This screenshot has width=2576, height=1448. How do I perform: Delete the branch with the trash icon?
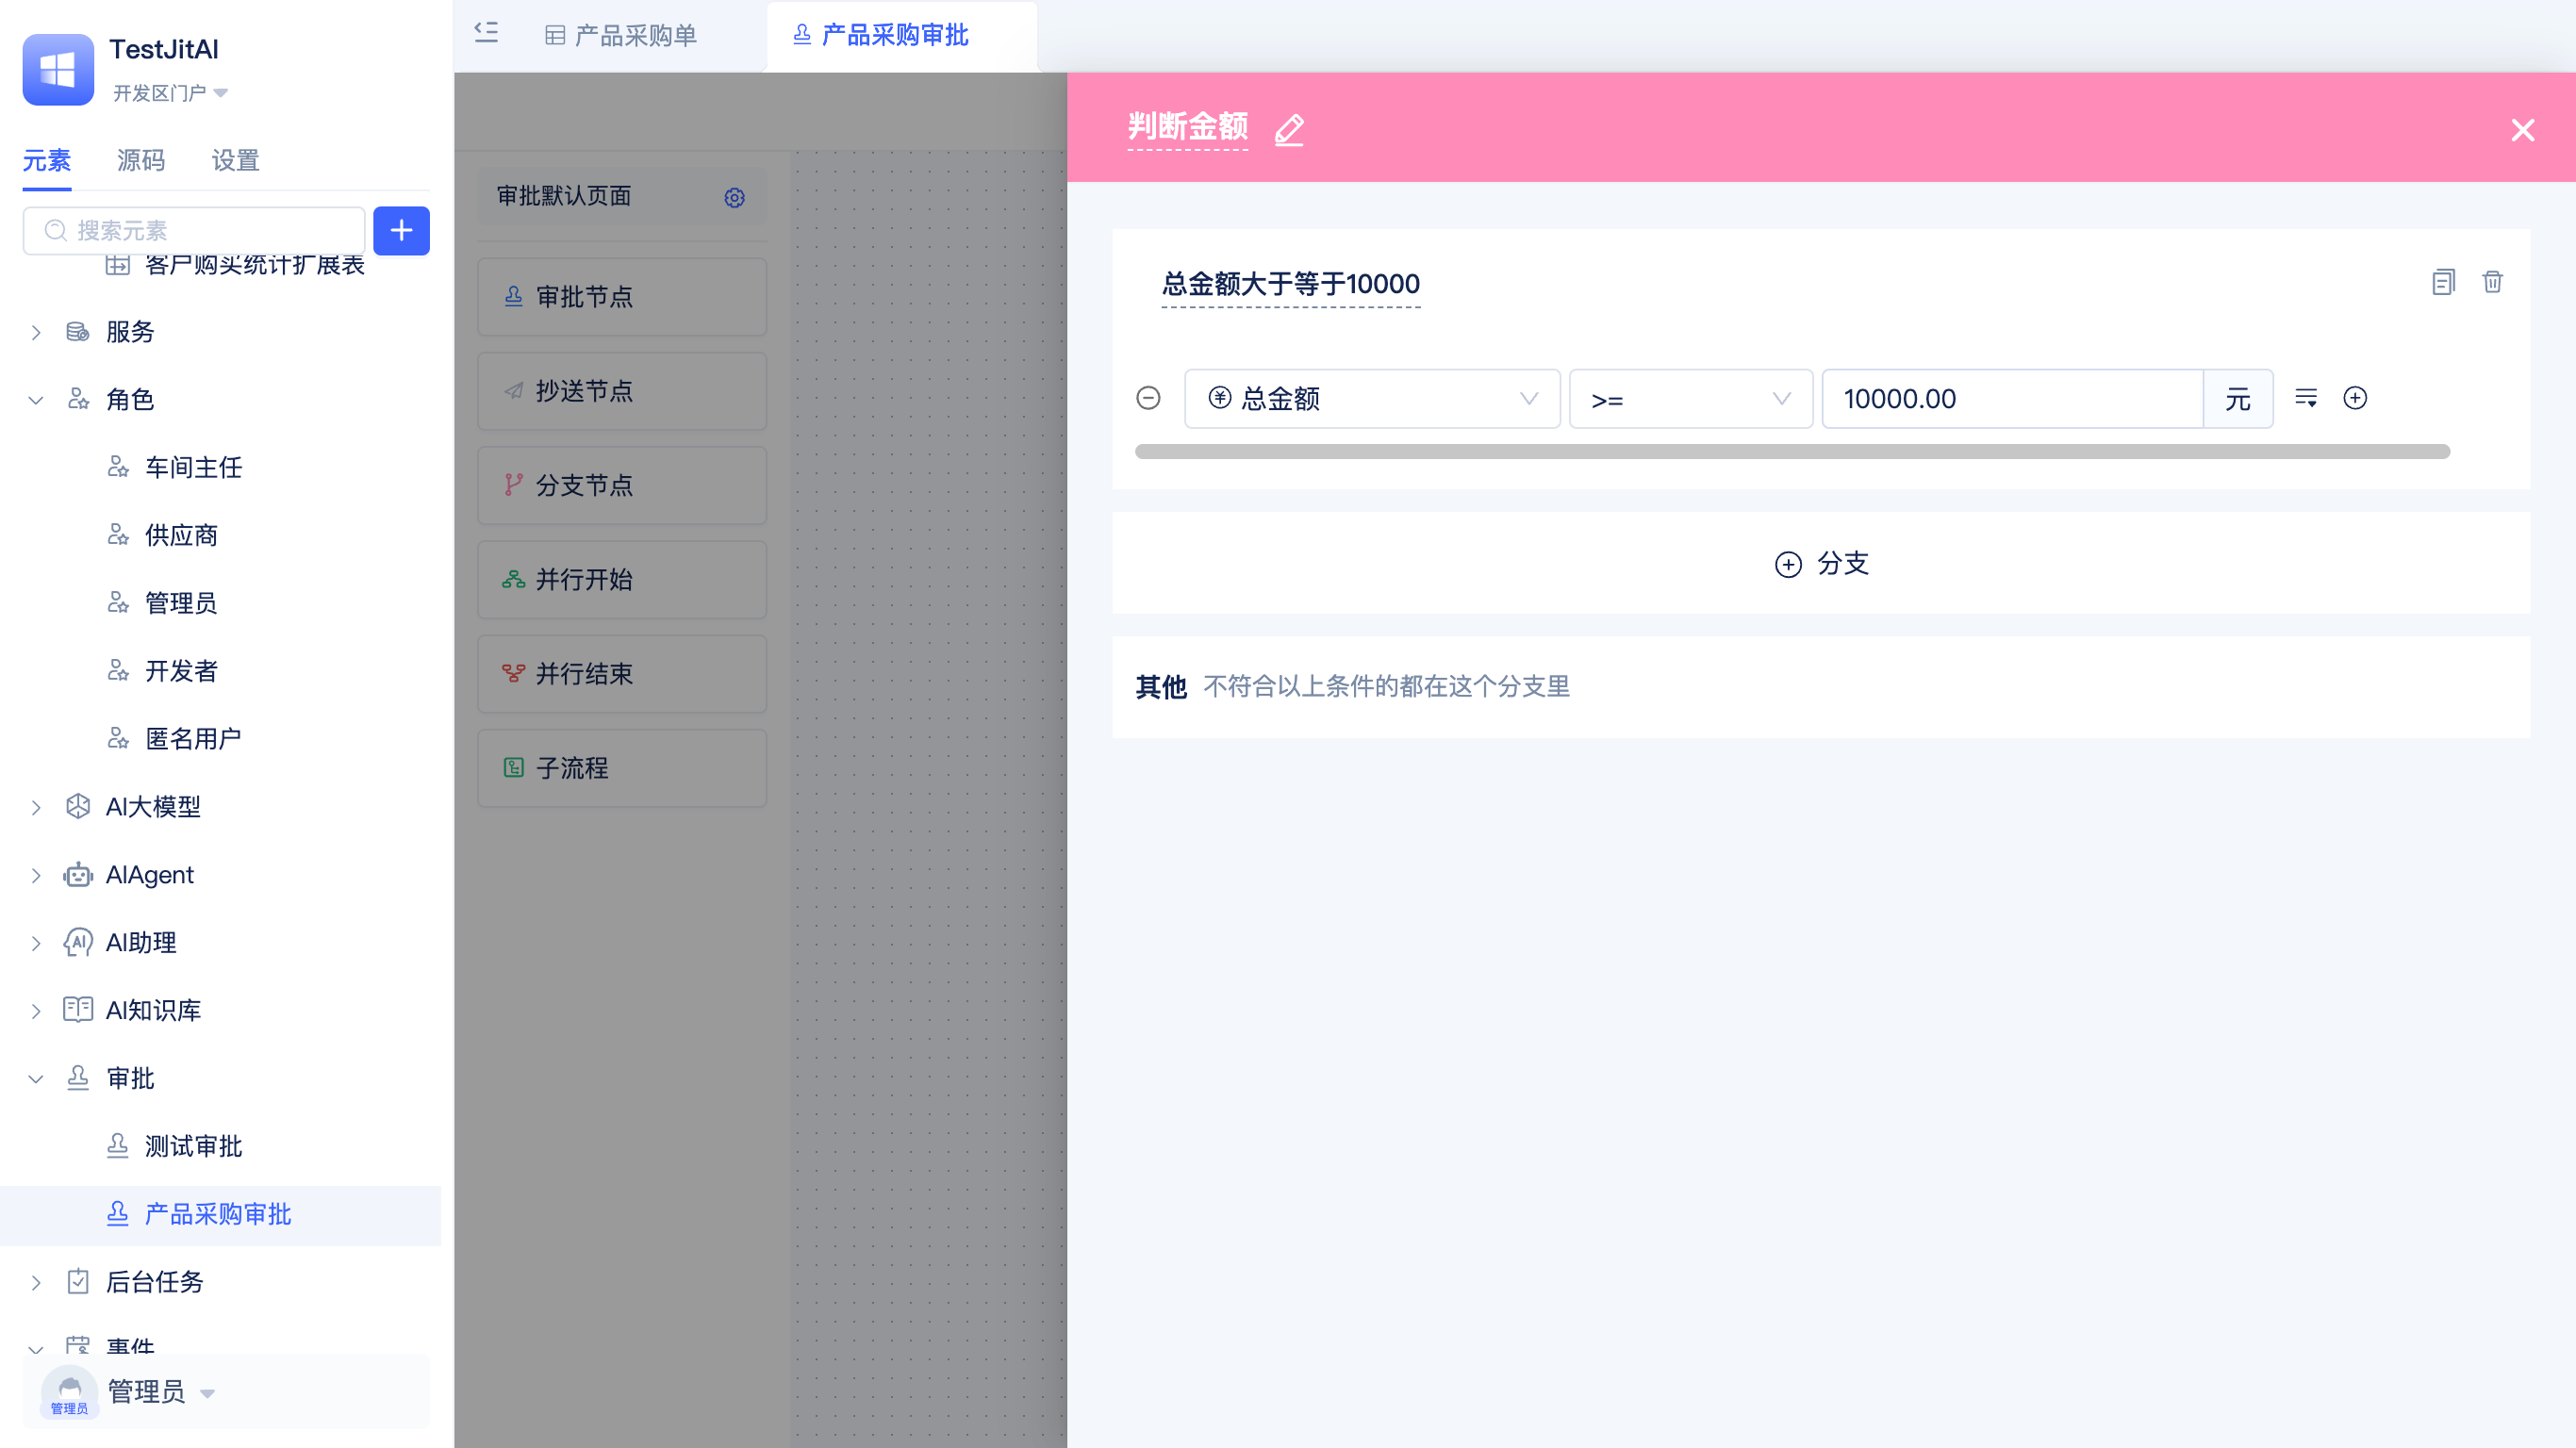pyautogui.click(x=2492, y=282)
